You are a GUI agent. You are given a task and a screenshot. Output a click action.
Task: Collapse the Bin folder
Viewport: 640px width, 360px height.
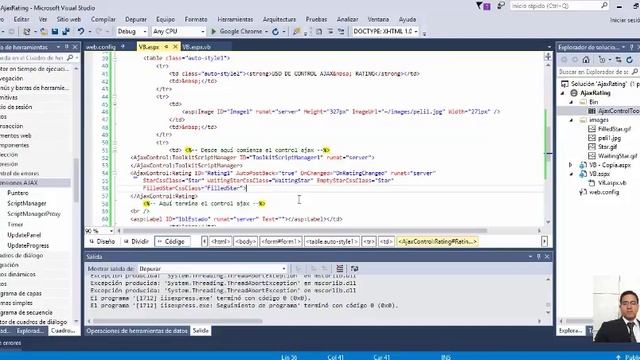pyautogui.click(x=571, y=102)
